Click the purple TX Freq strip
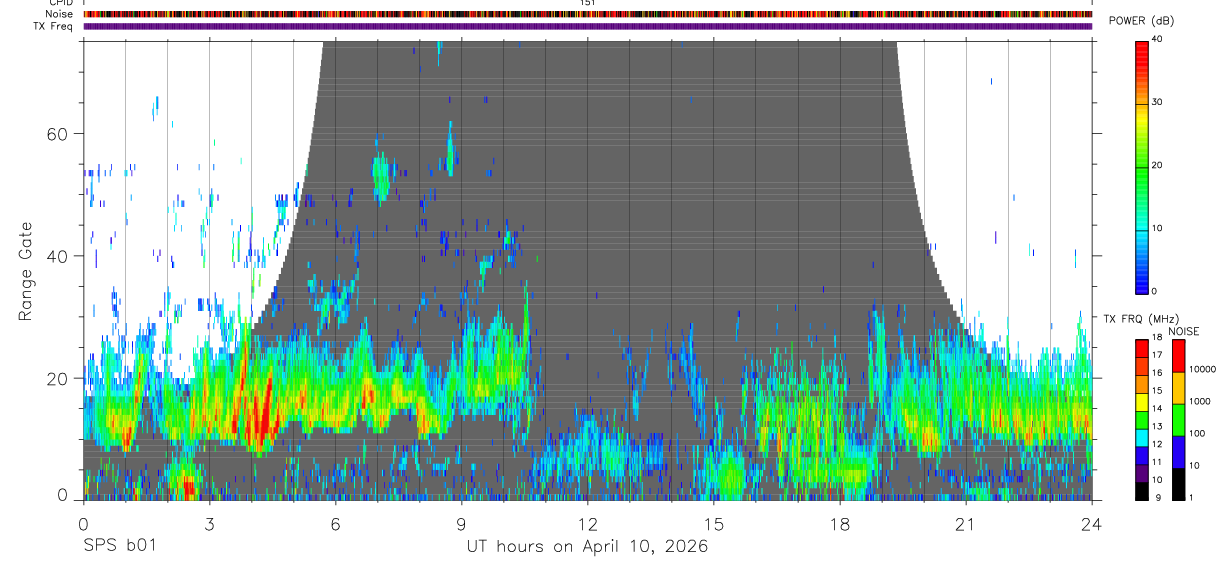This screenshot has height=567, width=1228. (588, 26)
